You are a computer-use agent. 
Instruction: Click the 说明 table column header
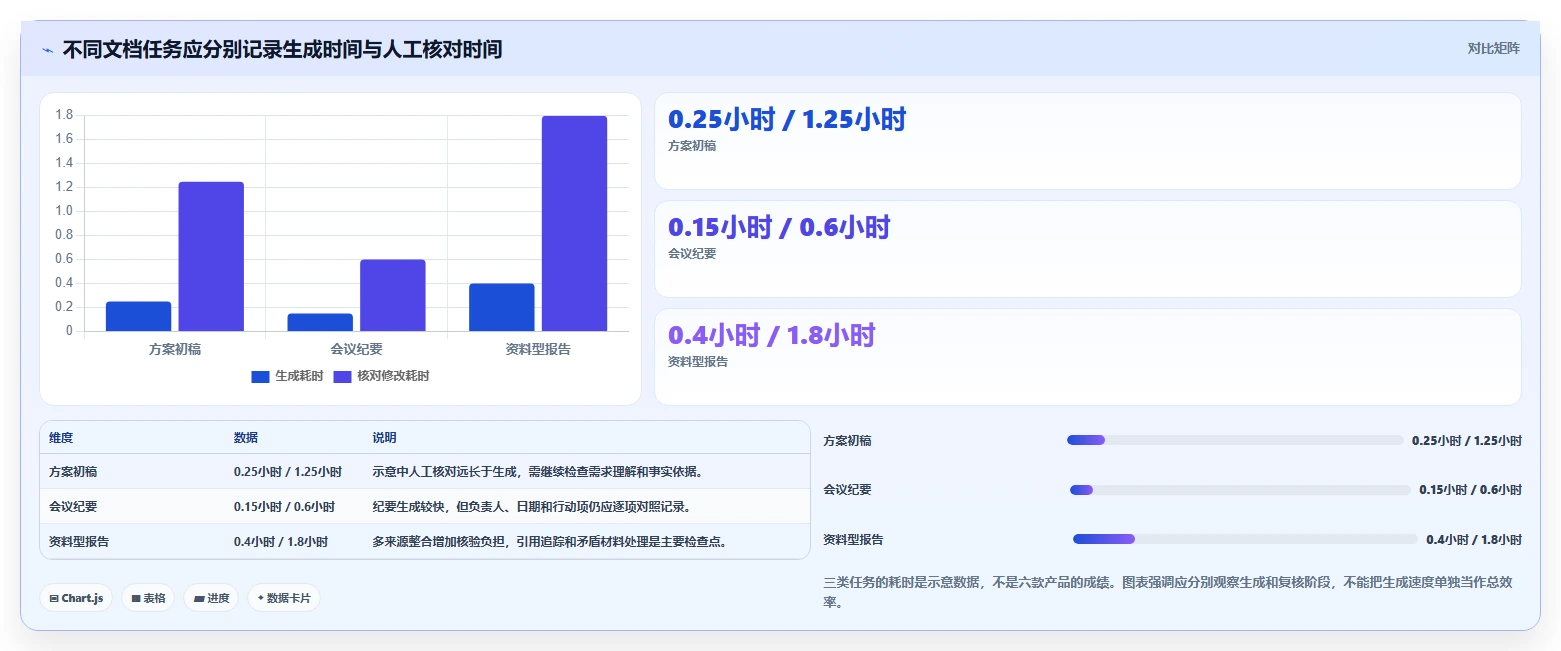click(x=384, y=438)
